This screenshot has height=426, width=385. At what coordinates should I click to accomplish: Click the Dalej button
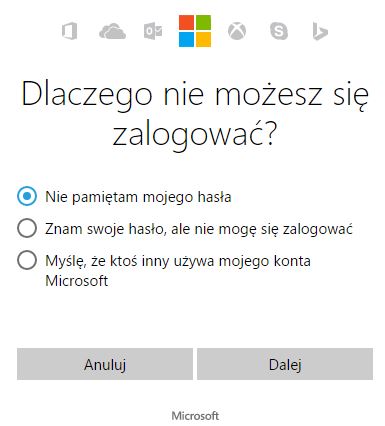285,364
